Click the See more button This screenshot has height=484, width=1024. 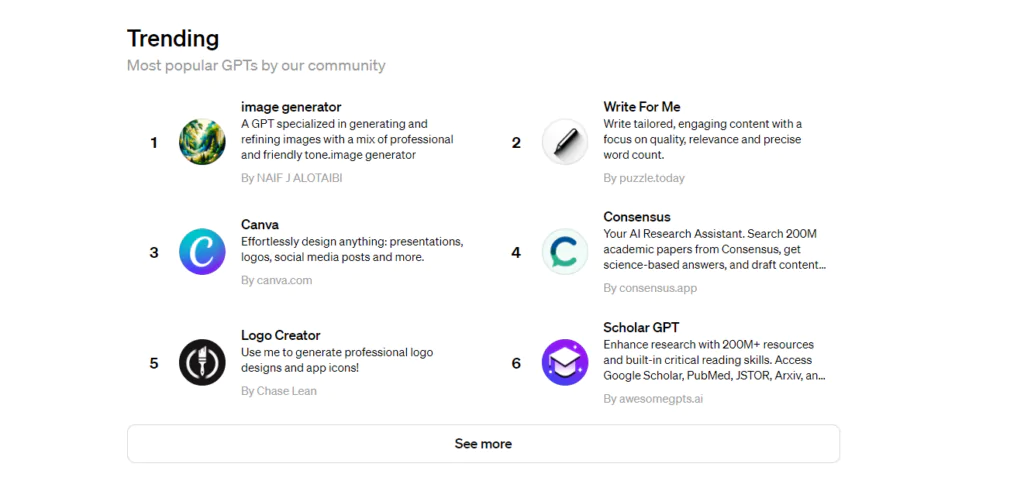pyautogui.click(x=483, y=444)
